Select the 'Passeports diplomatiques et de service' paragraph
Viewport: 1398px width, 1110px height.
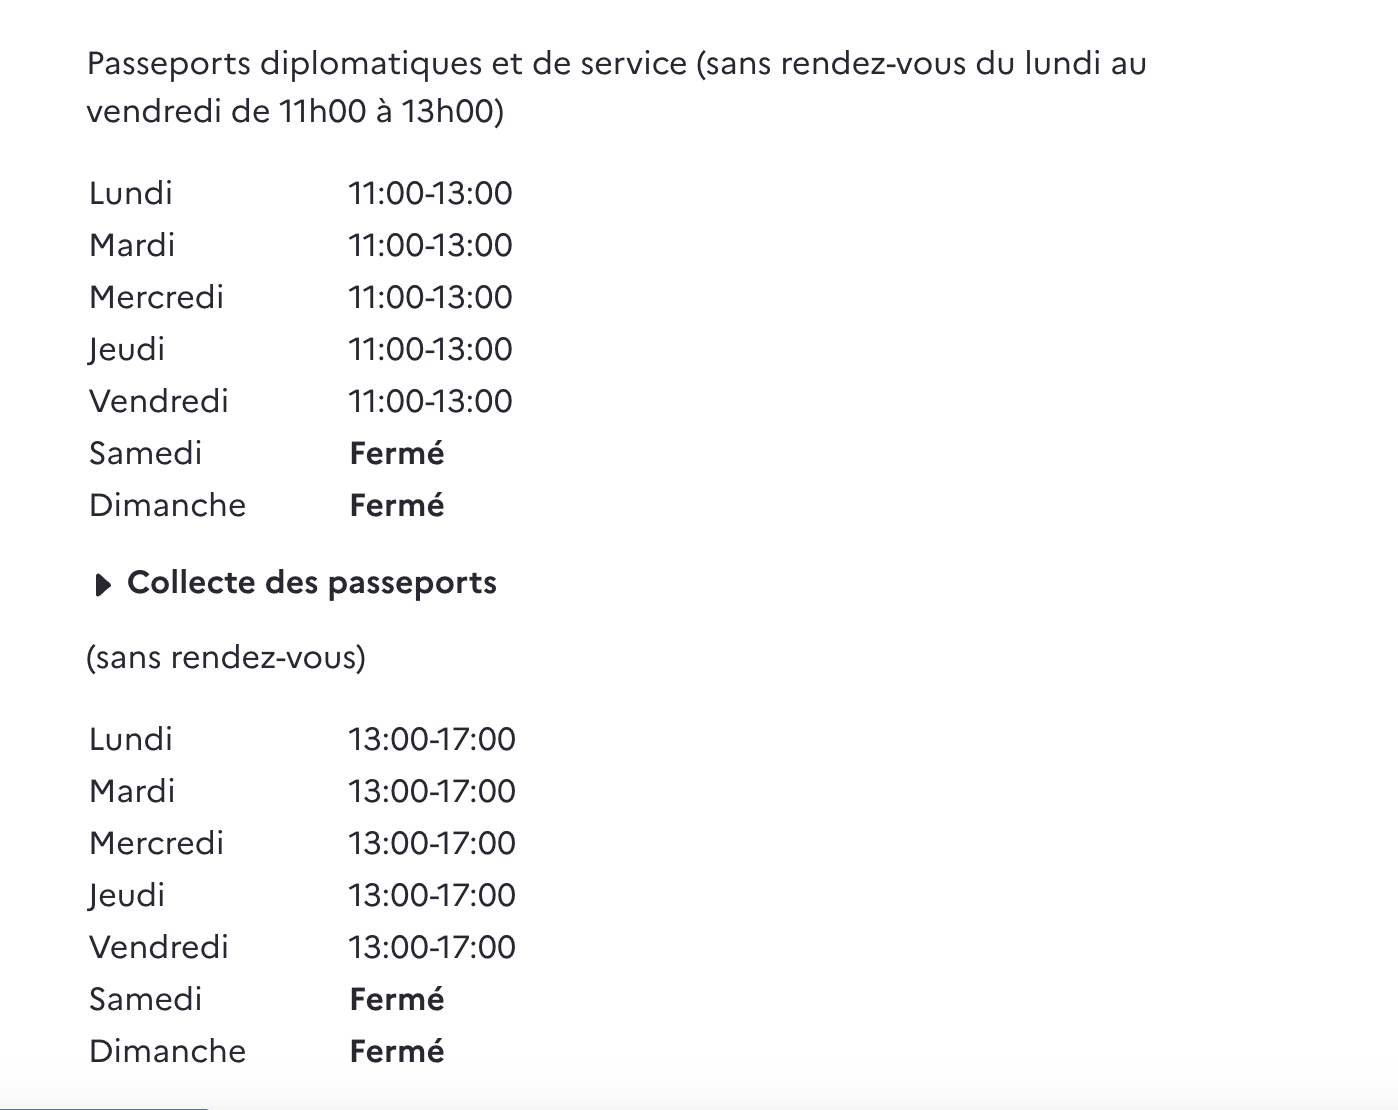tap(616, 87)
